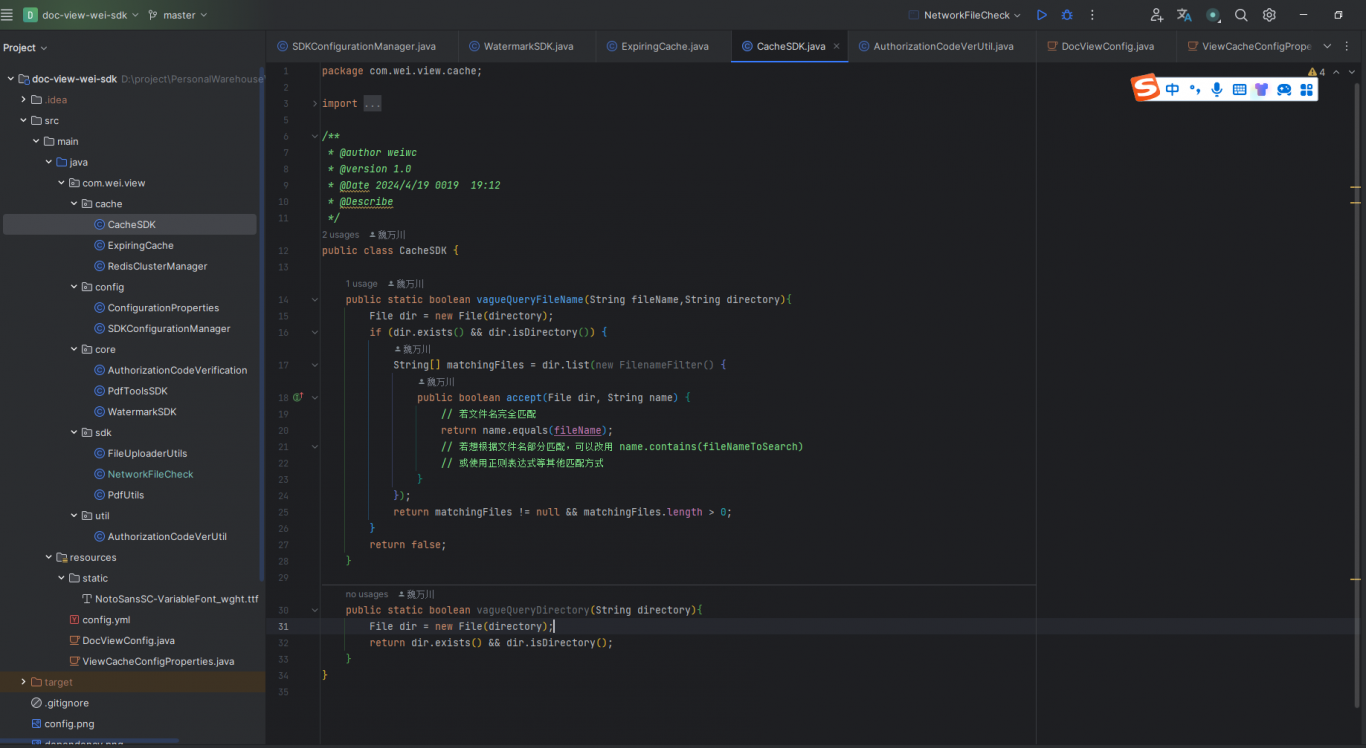This screenshot has width=1366, height=748.
Task: Open Sogou game controller icon
Action: click(x=1284, y=89)
